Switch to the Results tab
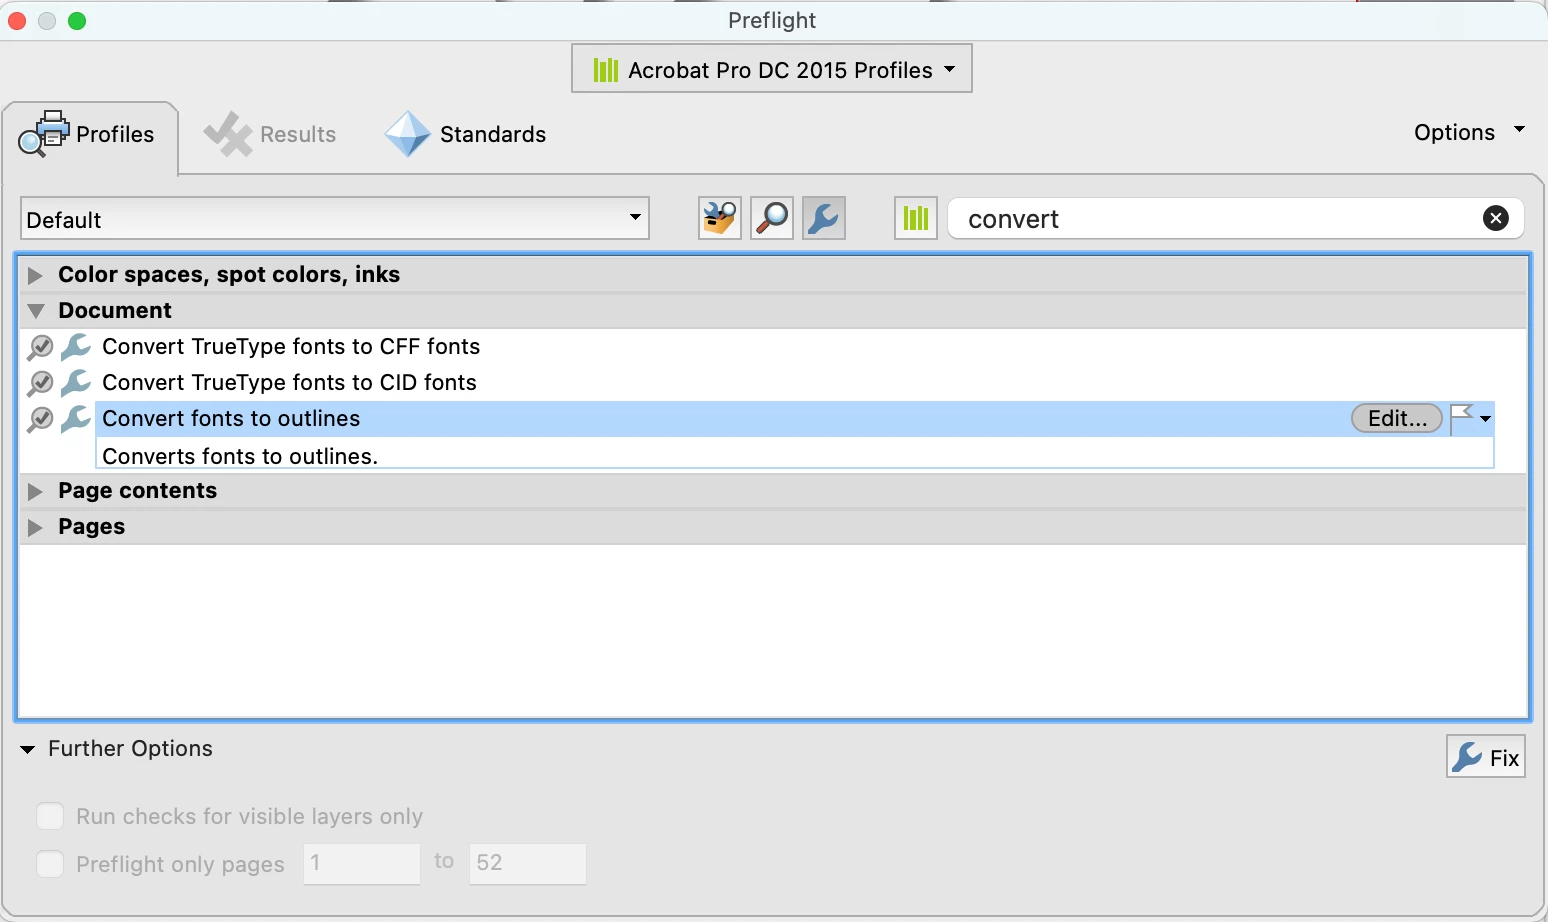1548x922 pixels. coord(270,134)
